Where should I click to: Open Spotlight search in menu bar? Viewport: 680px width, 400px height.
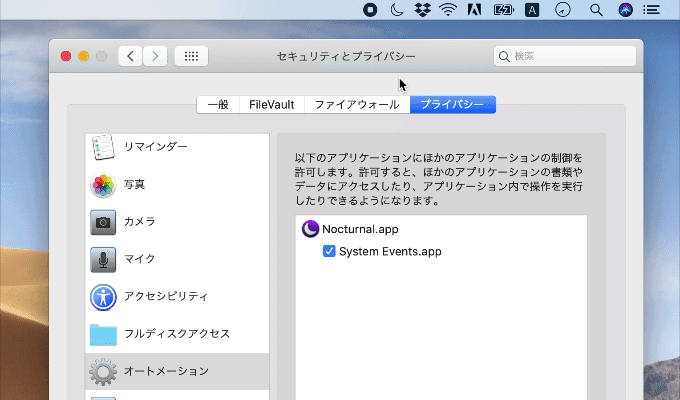[x=596, y=10]
